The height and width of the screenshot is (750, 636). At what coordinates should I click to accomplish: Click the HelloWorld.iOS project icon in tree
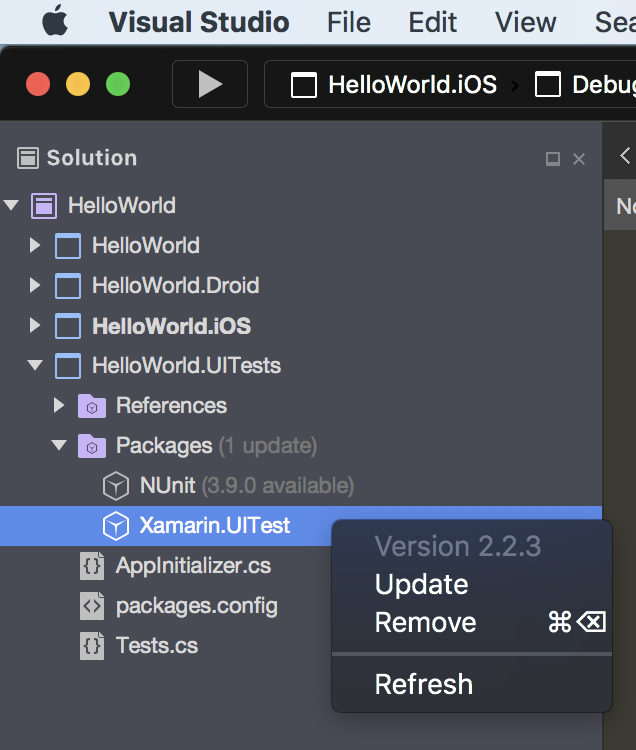tap(68, 326)
